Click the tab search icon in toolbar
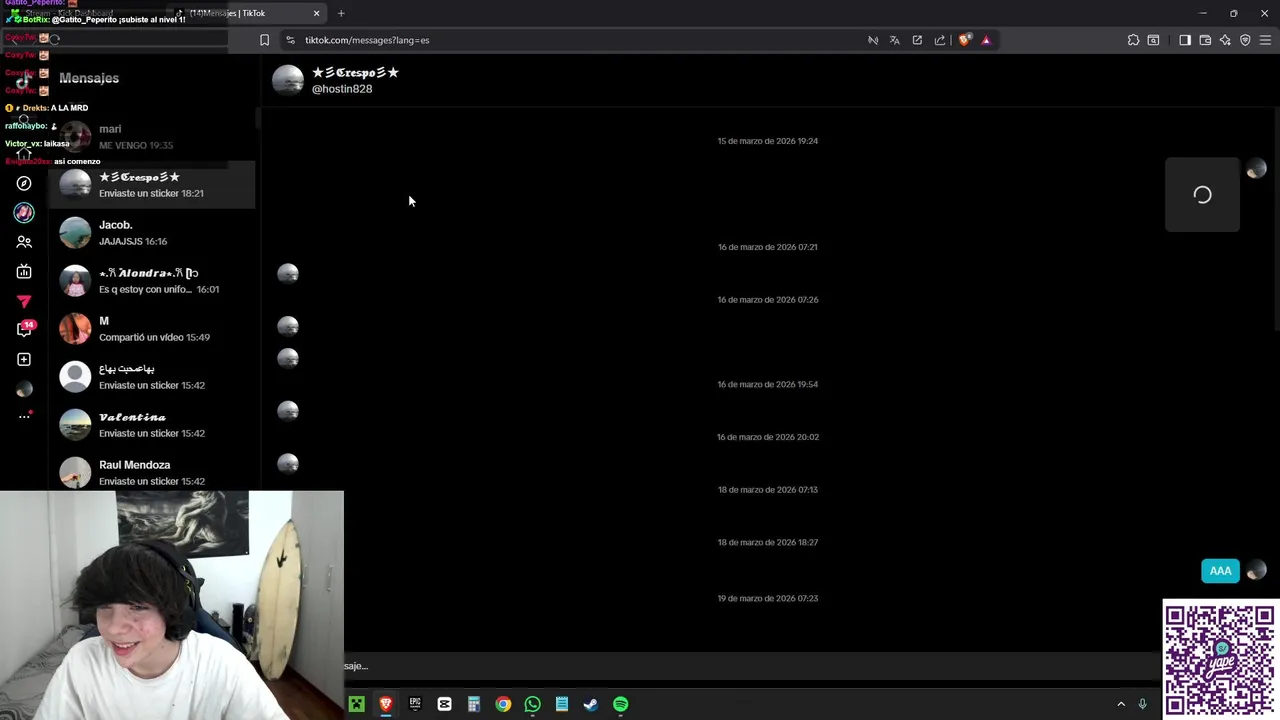The image size is (1280, 720). (x=1153, y=40)
